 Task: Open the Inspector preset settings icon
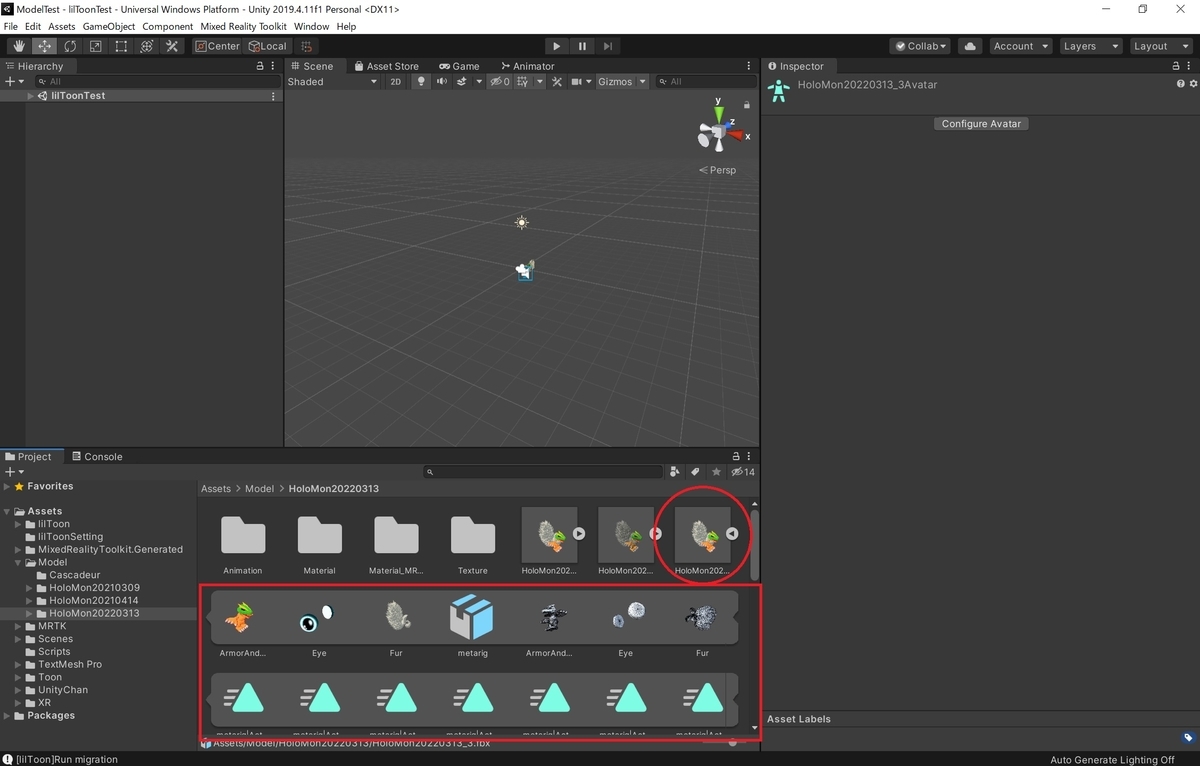coord(1192,85)
